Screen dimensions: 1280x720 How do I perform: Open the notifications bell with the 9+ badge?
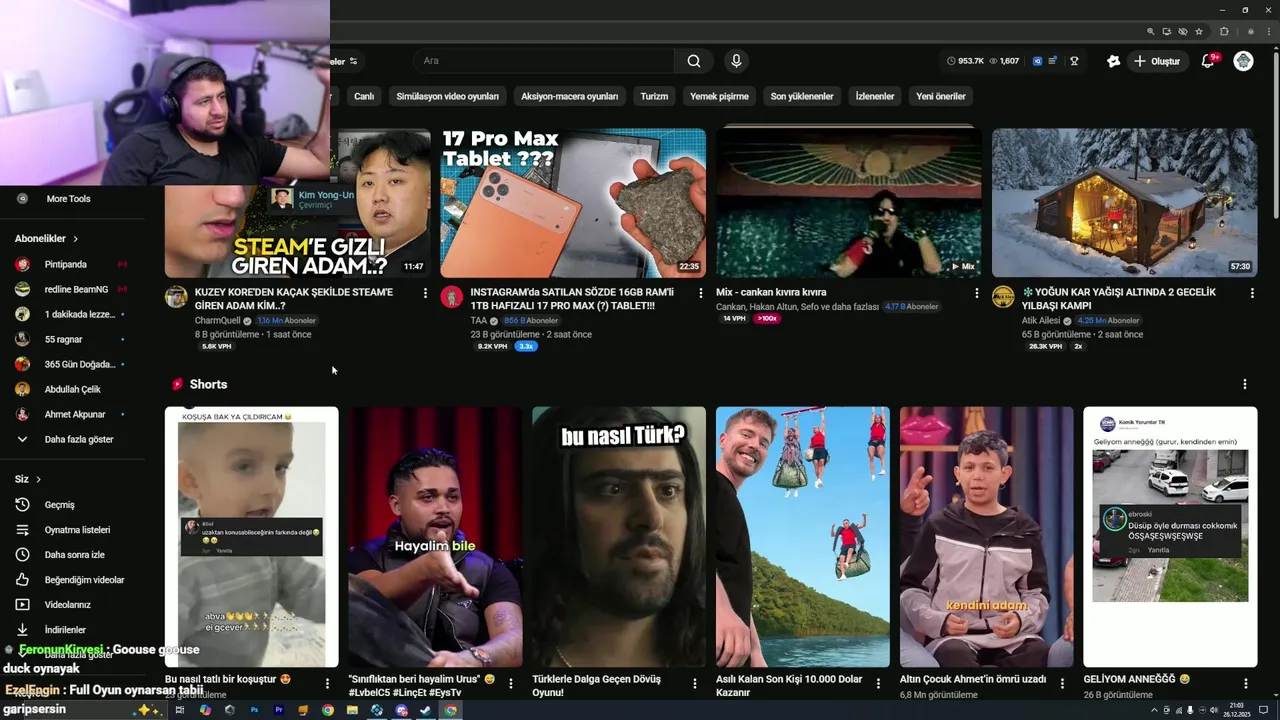(x=1208, y=61)
